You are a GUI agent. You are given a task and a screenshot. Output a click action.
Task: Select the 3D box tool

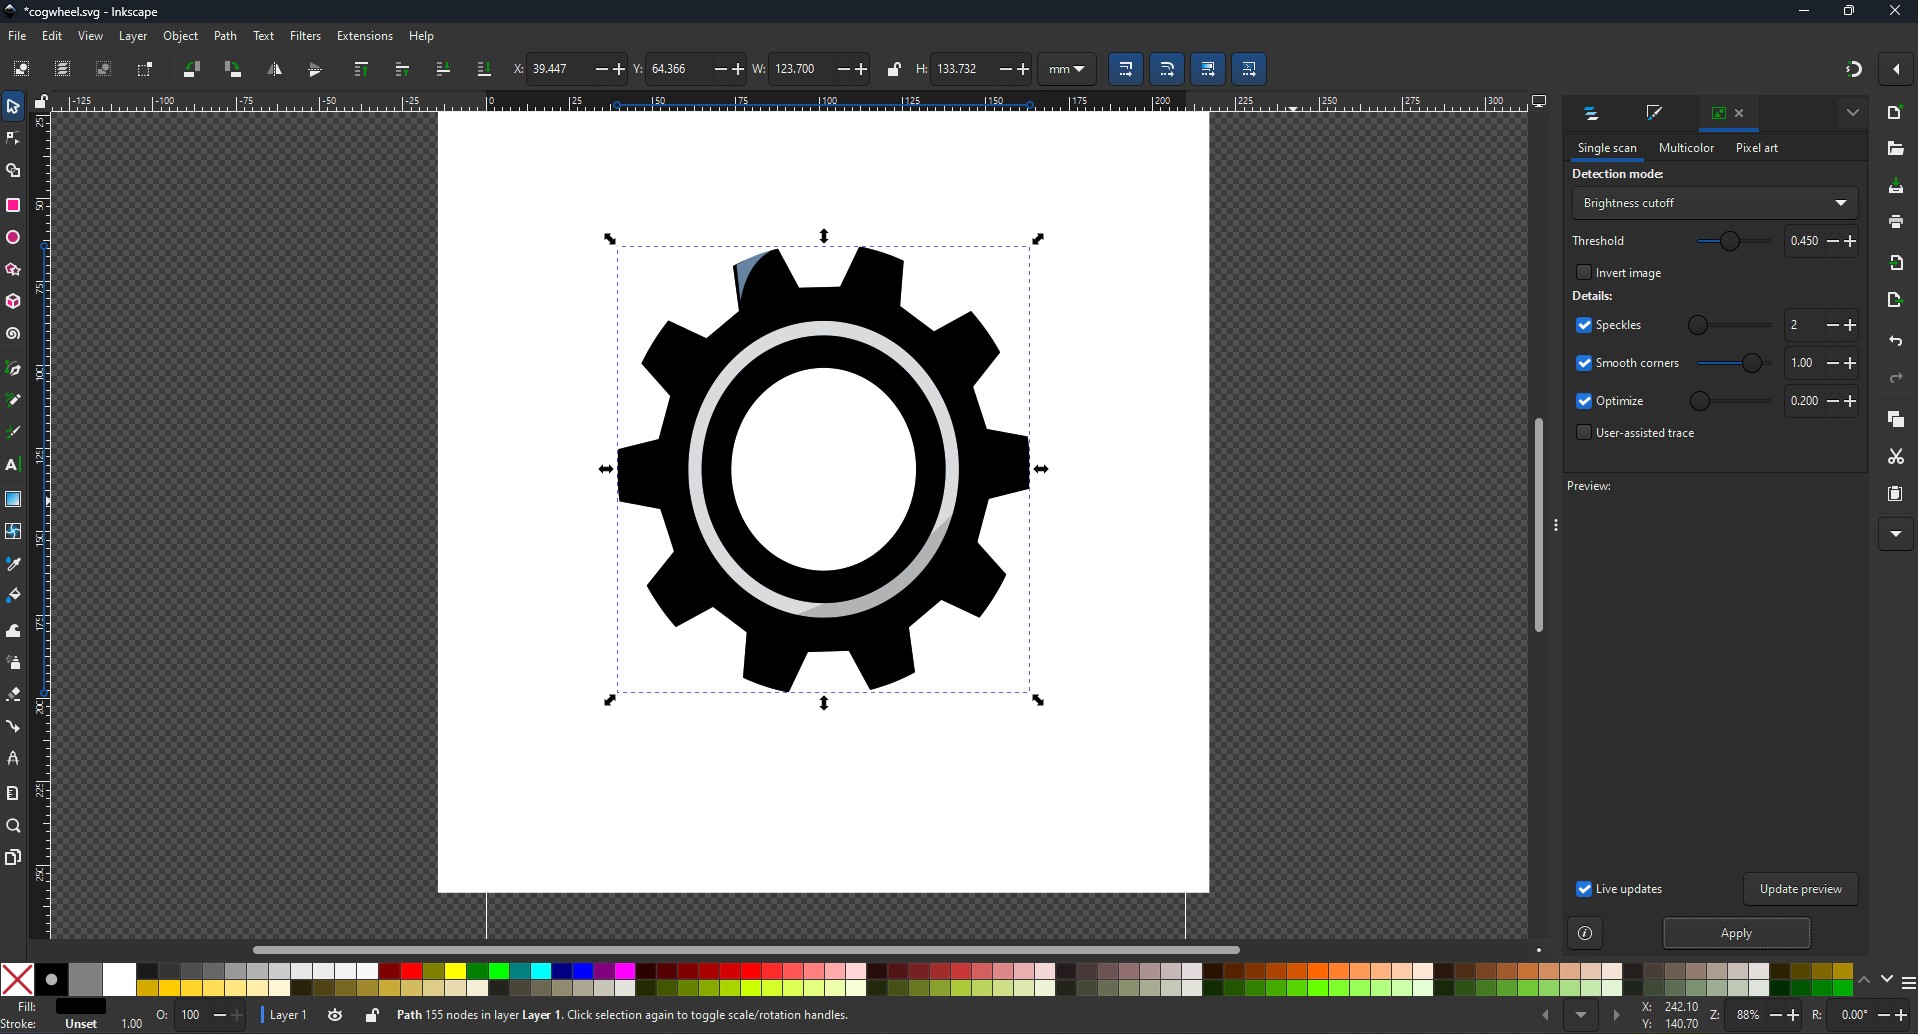[x=13, y=302]
